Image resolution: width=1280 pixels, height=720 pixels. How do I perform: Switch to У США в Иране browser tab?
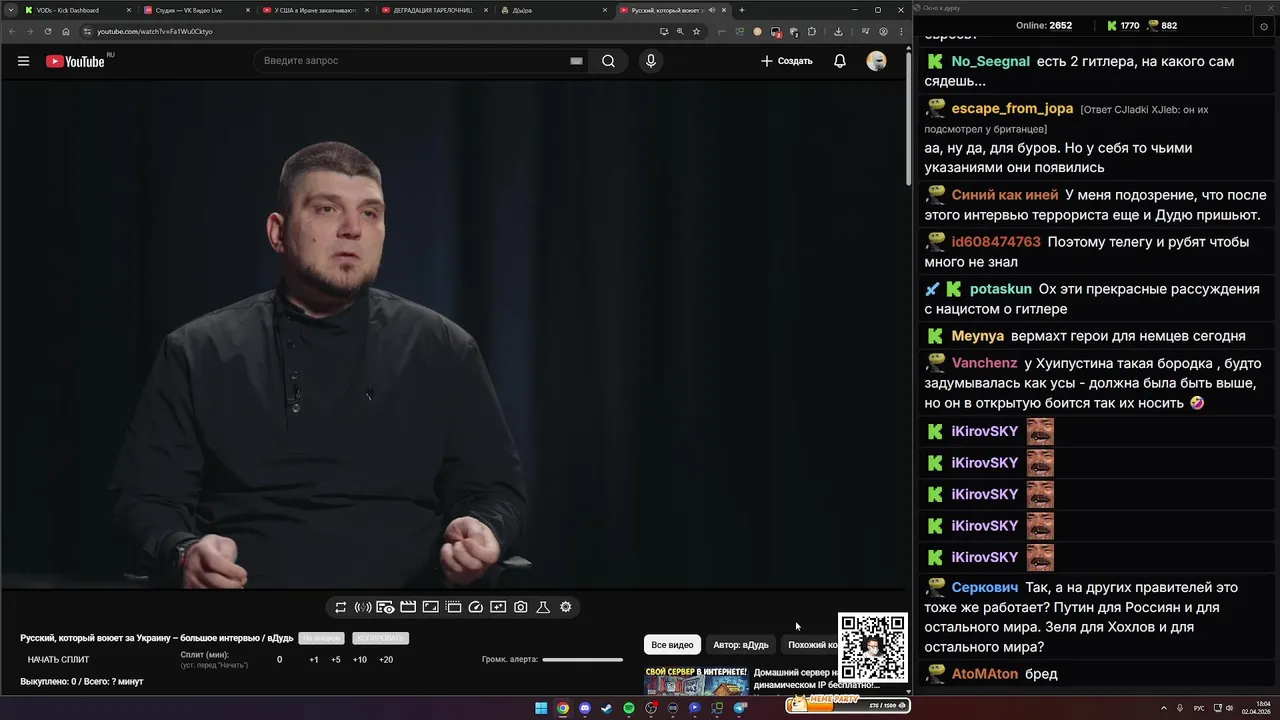(x=316, y=10)
